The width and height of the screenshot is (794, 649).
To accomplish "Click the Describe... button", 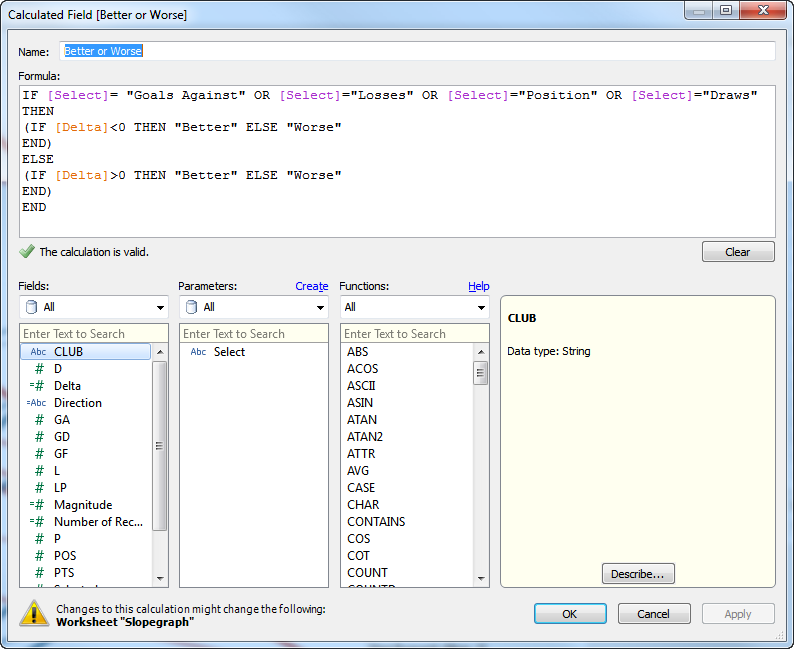I will (638, 574).
